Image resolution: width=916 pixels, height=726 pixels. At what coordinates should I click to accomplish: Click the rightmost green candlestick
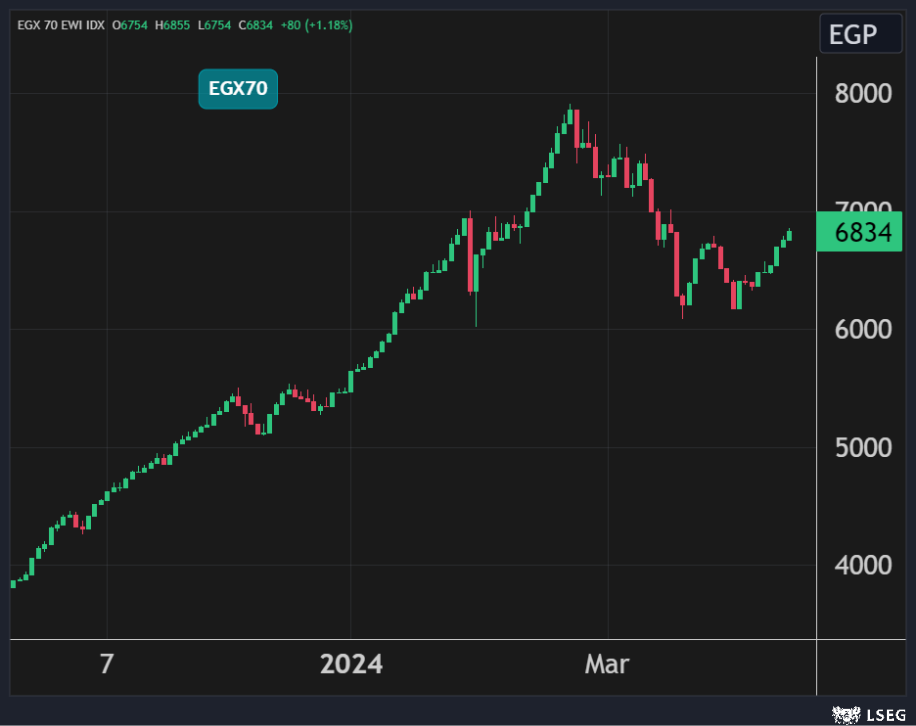pyautogui.click(x=789, y=236)
